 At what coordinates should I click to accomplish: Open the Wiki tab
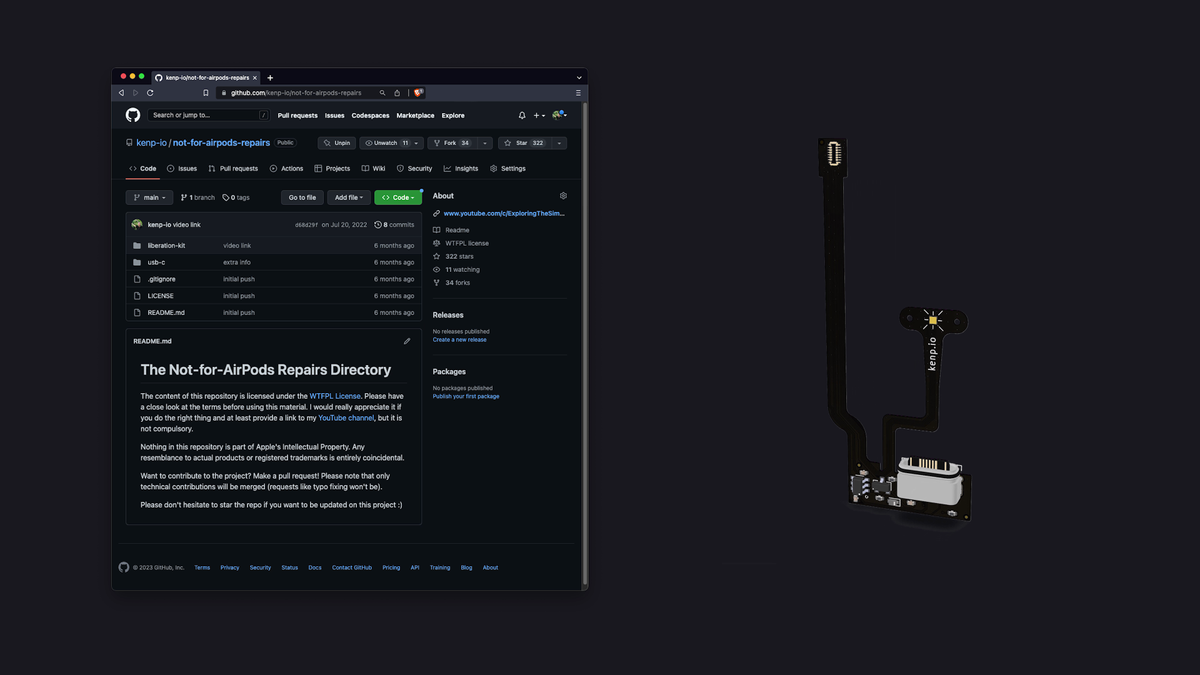(373, 169)
